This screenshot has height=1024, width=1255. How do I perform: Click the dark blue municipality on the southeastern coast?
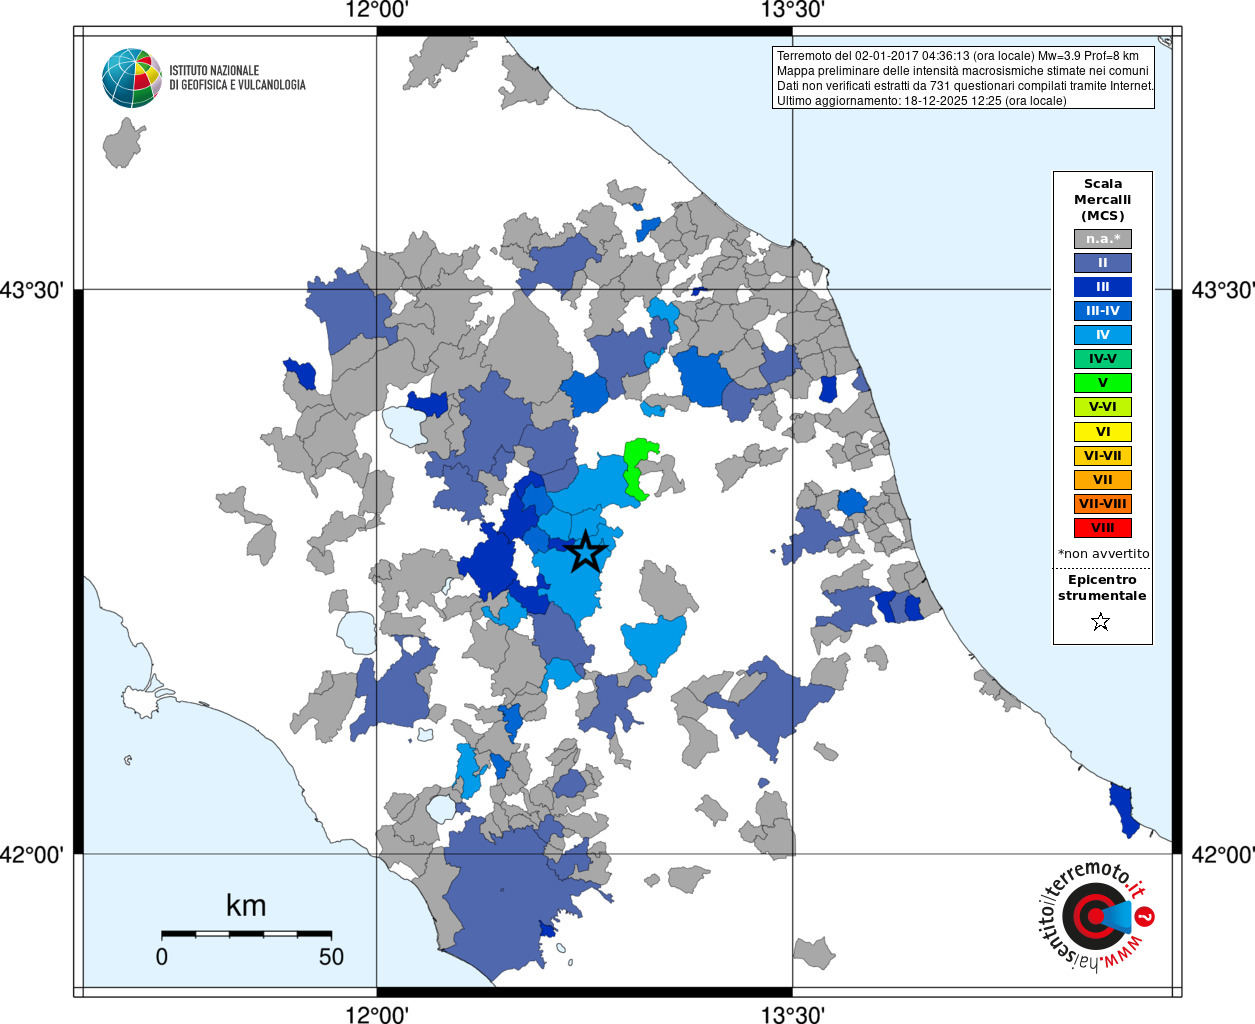pos(1125,809)
